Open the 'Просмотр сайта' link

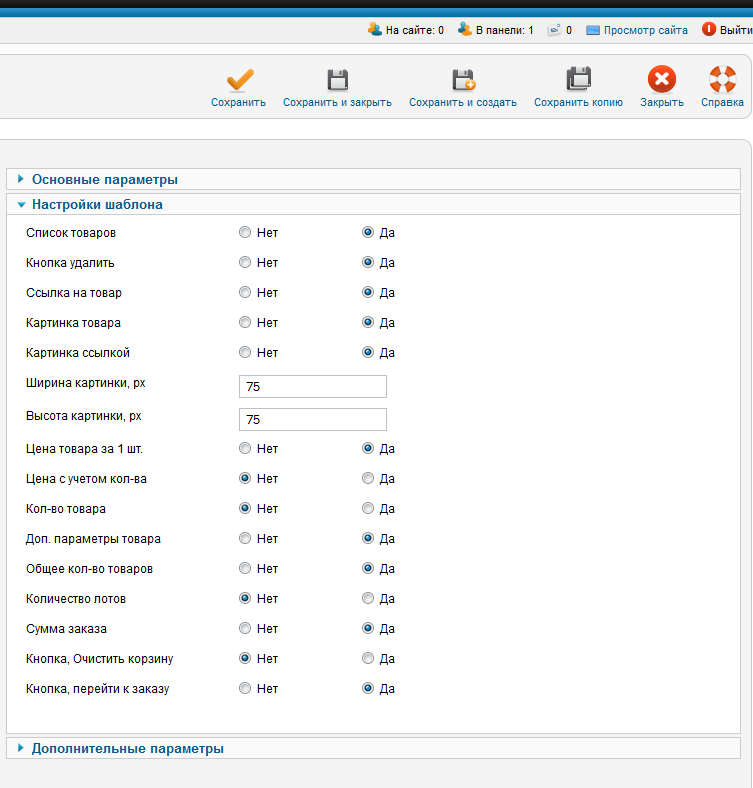coord(645,31)
